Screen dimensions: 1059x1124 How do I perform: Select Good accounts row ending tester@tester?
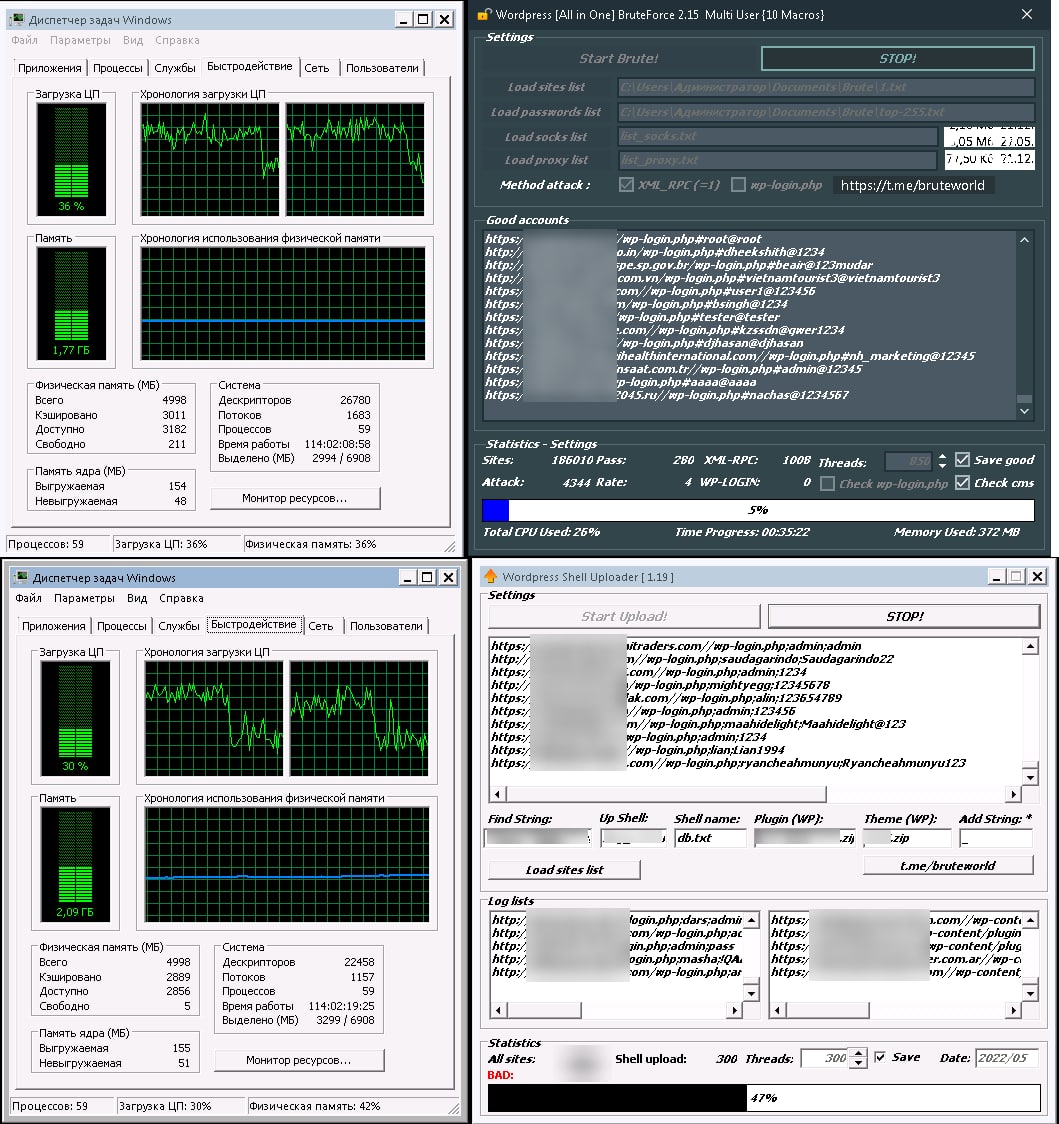click(x=632, y=317)
